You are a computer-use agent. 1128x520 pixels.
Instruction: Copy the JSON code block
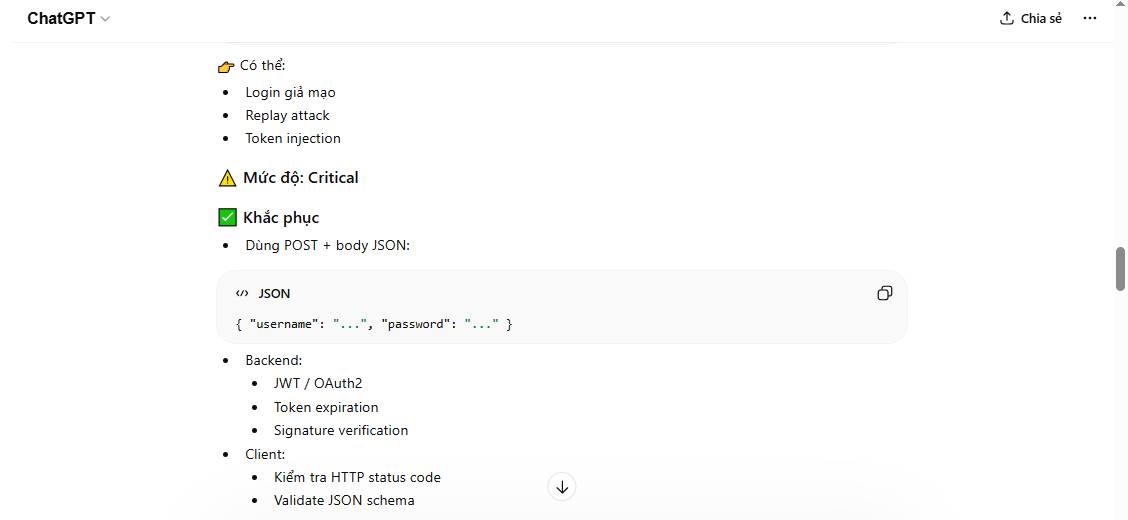click(x=884, y=293)
